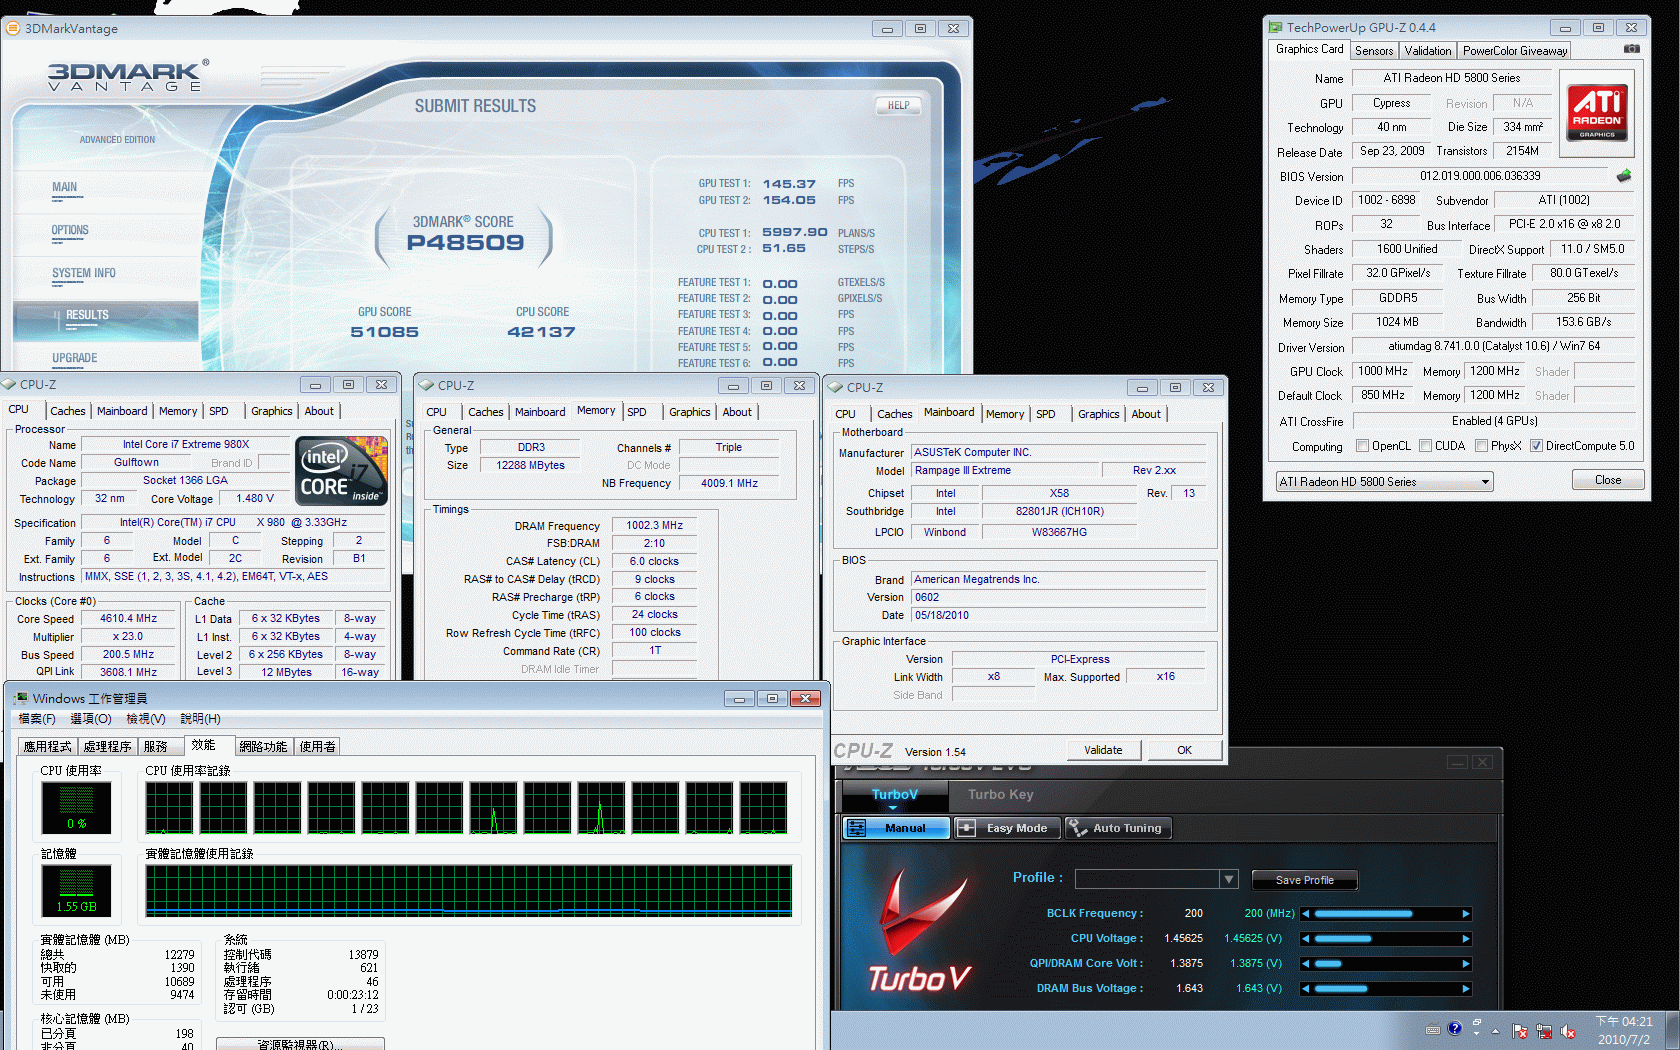Click the GPU-Z Close button

click(x=1608, y=480)
